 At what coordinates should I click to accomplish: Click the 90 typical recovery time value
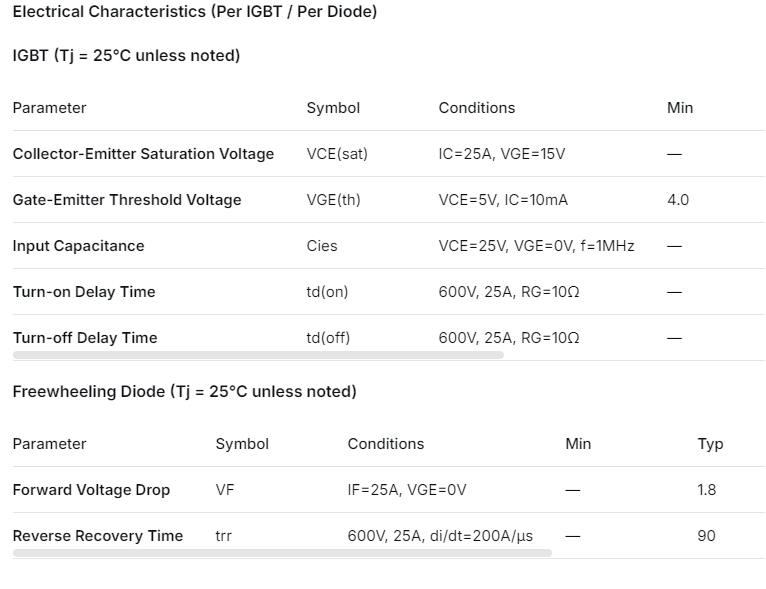click(706, 536)
